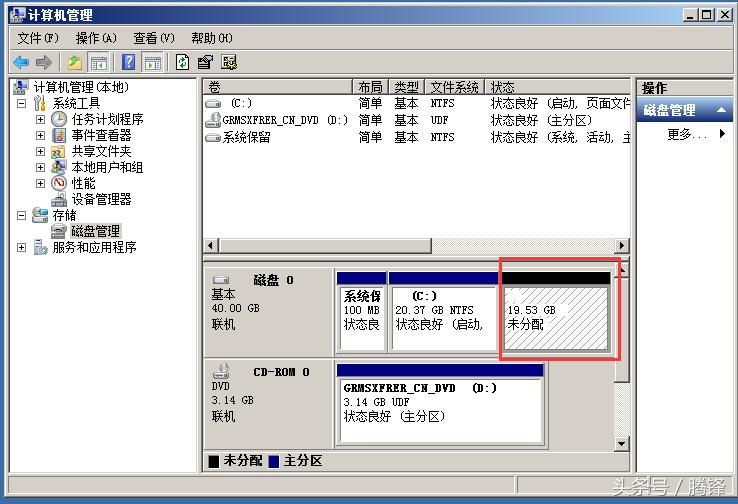Screen dimensions: 738x504
Task: Expand the 服务和应用程序 tree node
Action: [x=21, y=248]
